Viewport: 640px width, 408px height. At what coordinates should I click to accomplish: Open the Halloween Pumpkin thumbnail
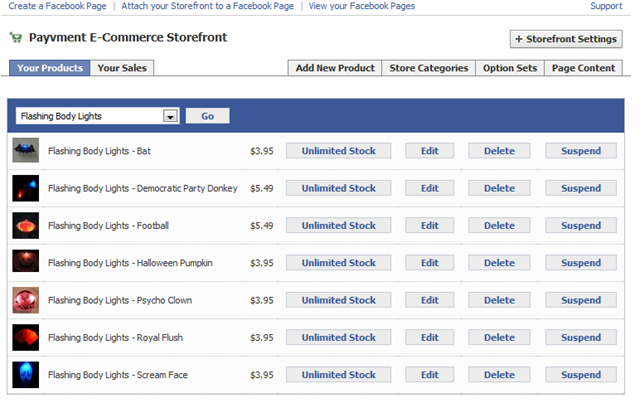[26, 263]
